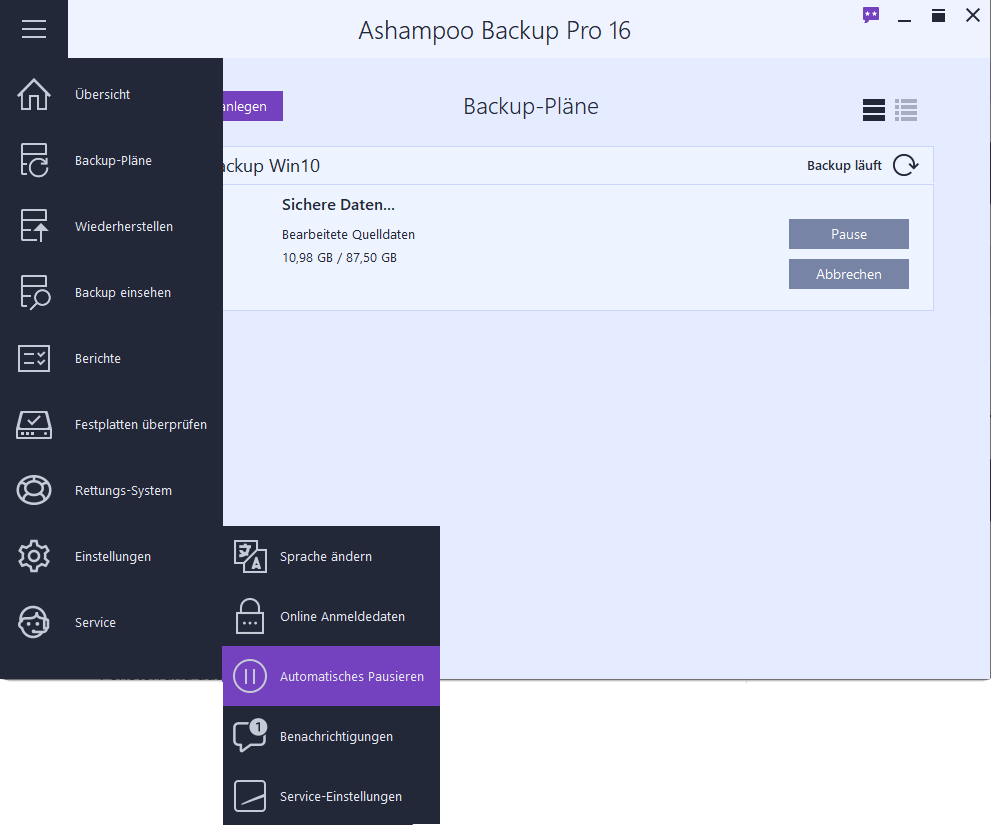Open Backup-Pläne in the sidebar
The width and height of the screenshot is (991, 825).
[111, 160]
